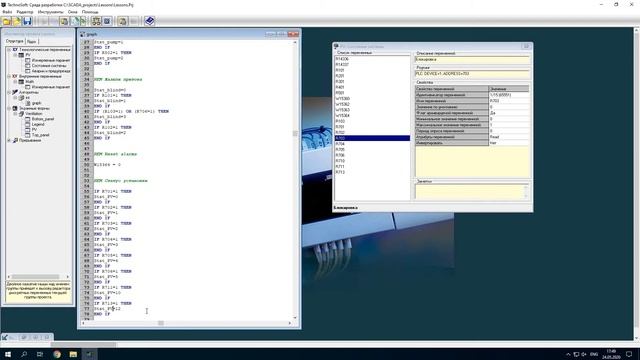The height and width of the screenshot is (360, 640).
Task: Save the project with the floppy disk icon
Action: (x=27, y=21)
